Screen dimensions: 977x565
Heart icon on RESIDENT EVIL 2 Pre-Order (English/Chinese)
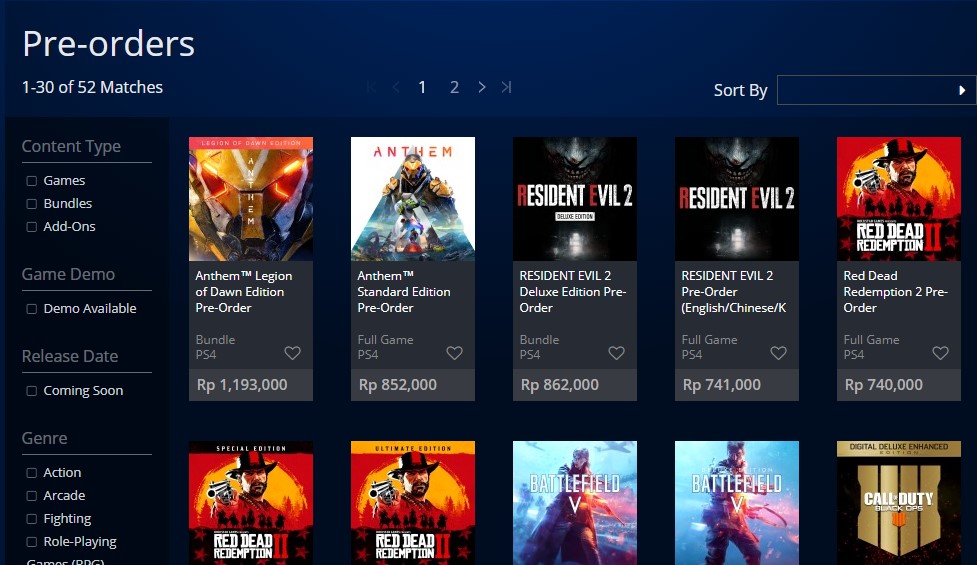778,353
